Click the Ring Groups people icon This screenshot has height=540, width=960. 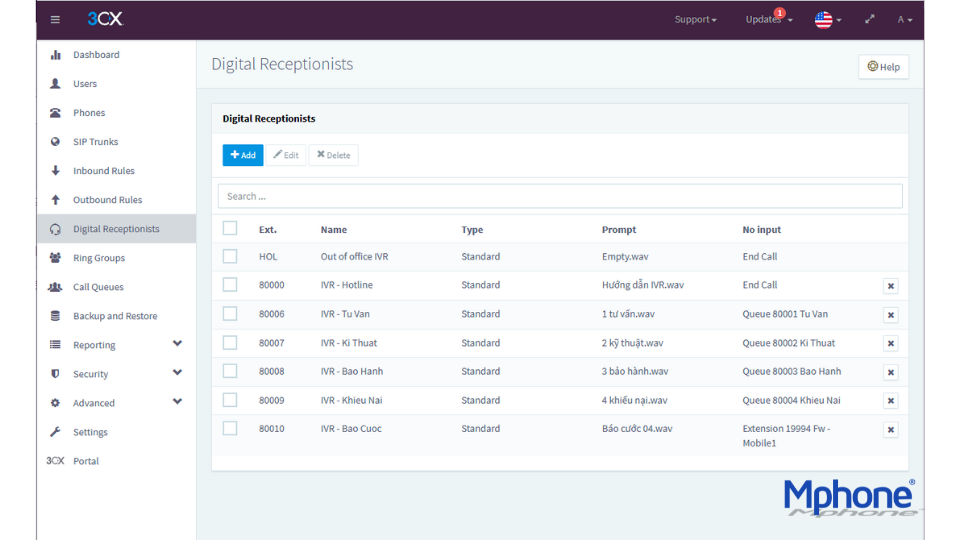click(55, 258)
